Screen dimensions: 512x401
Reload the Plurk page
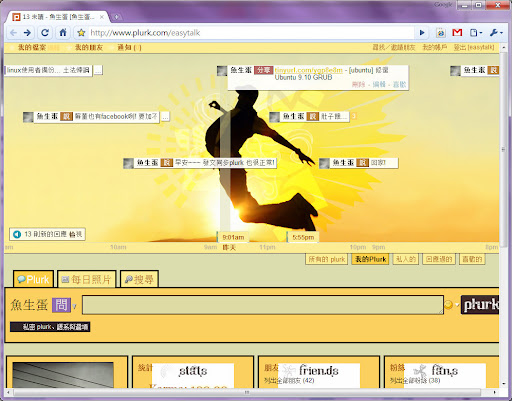click(45, 33)
